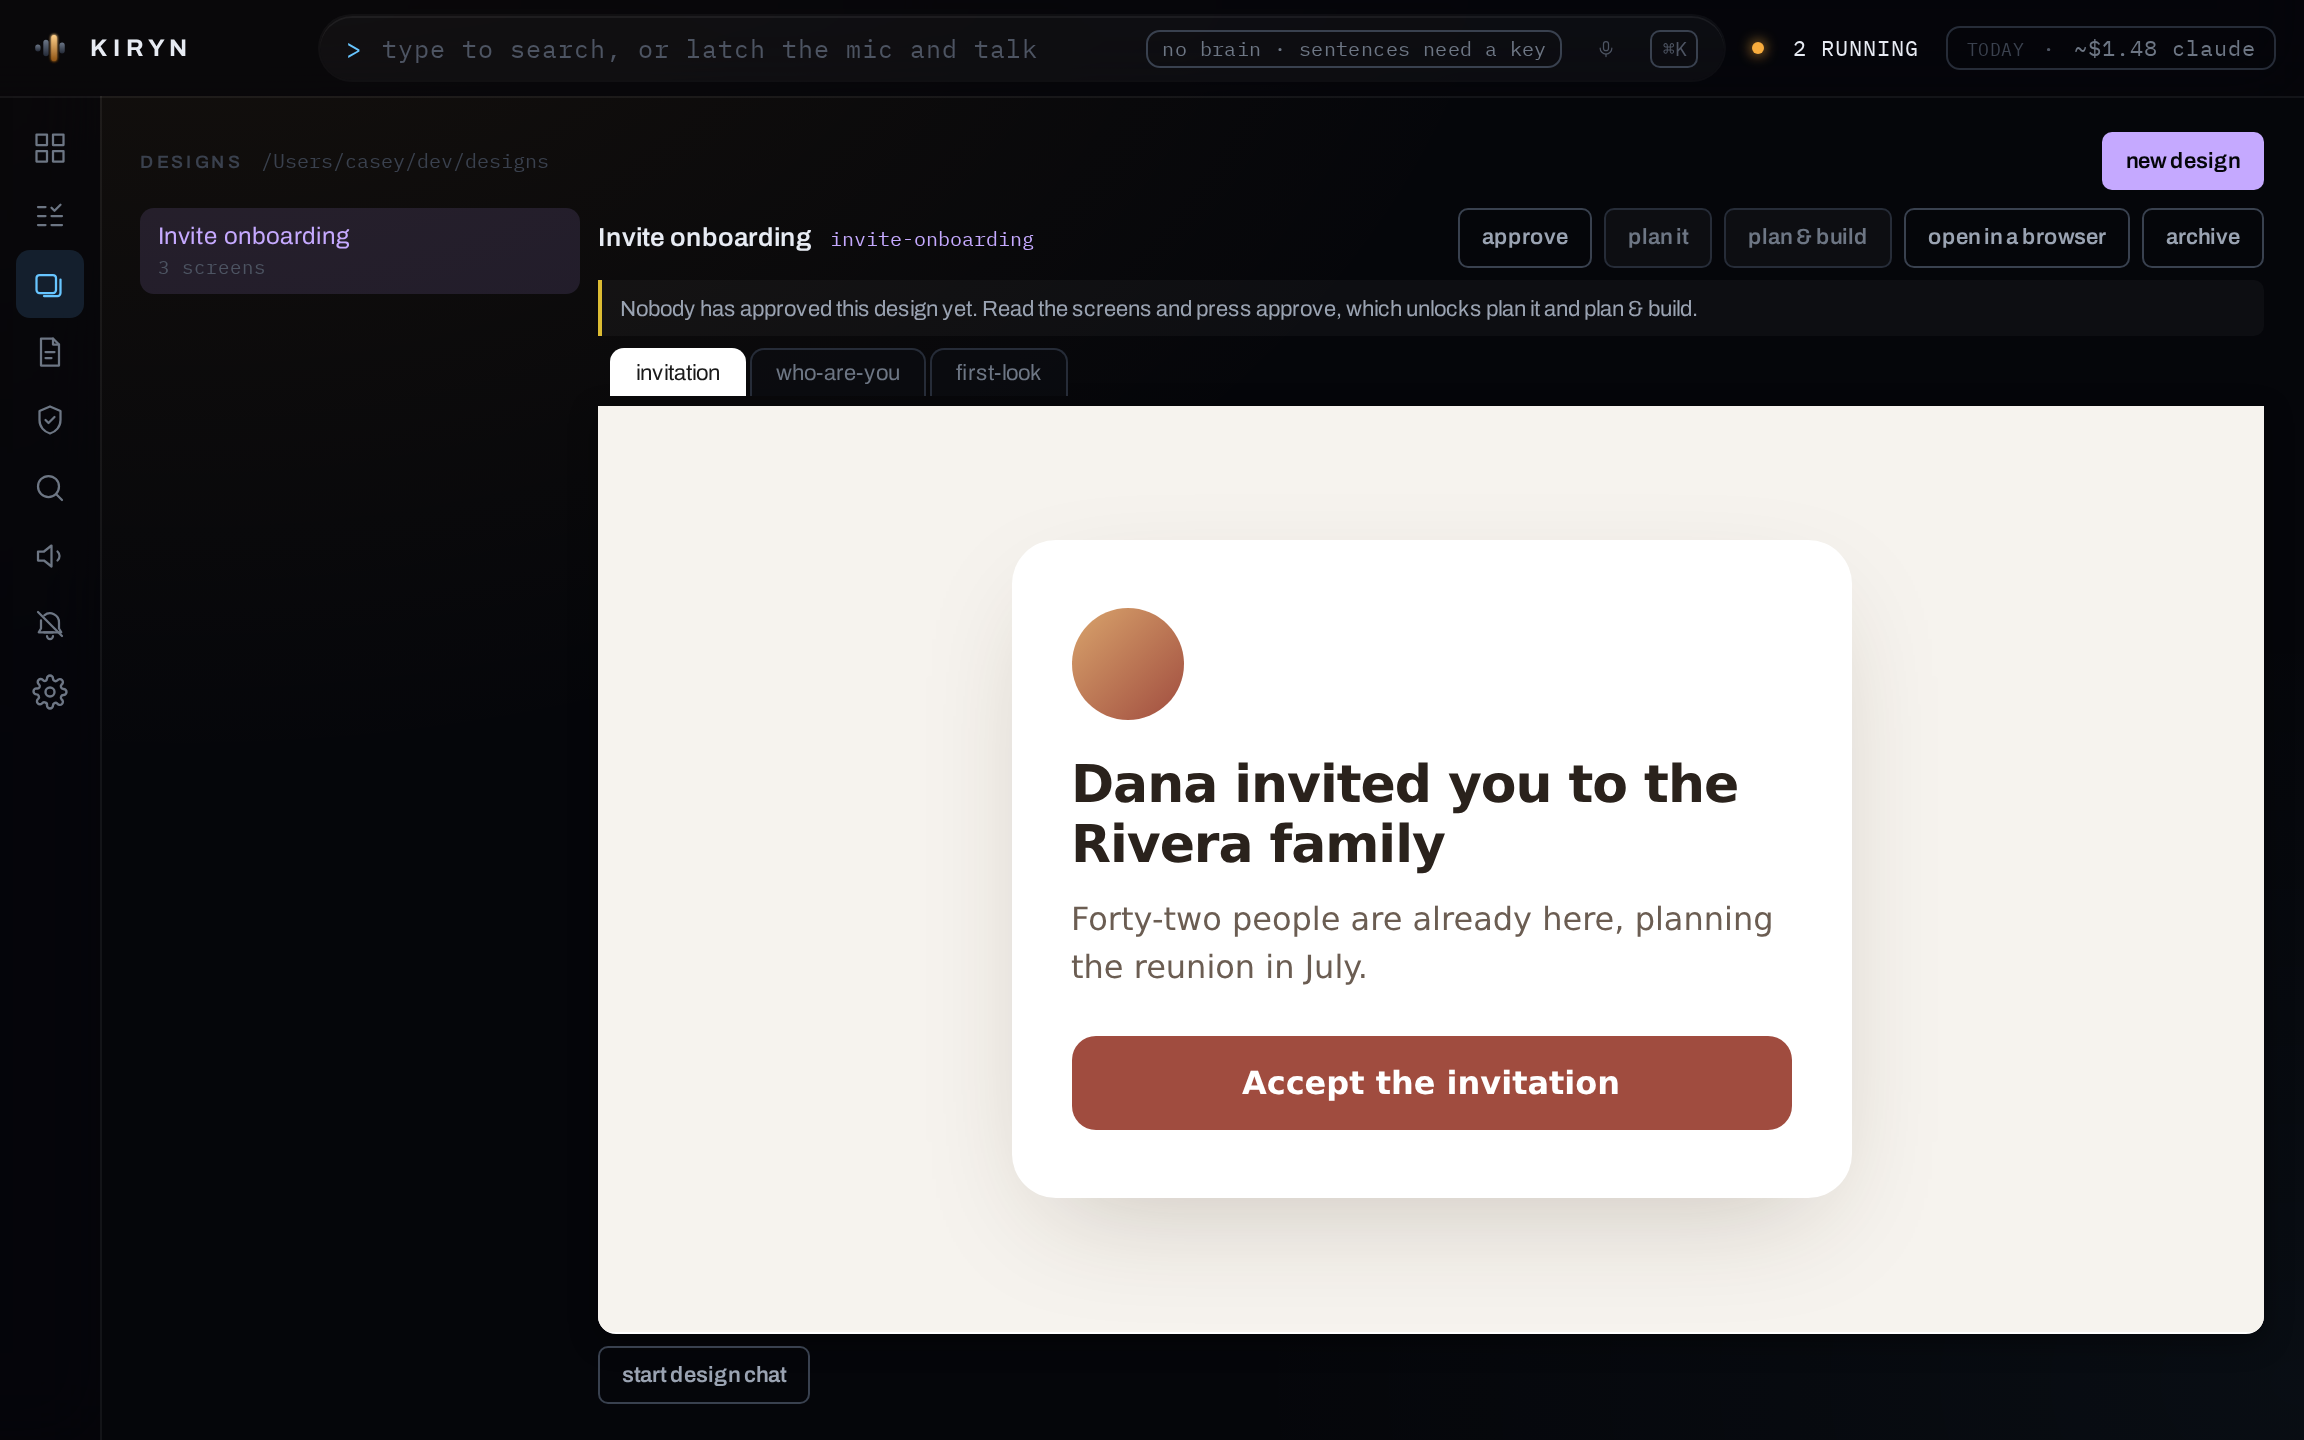Click the ⌘K shortcut badge
This screenshot has width=2304, height=1440.
coord(1674,49)
